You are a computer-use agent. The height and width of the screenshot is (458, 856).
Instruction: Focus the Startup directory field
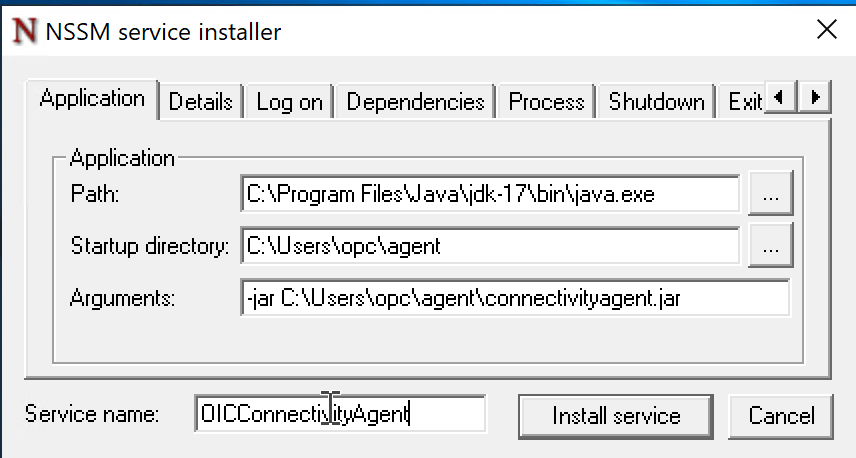pos(490,246)
